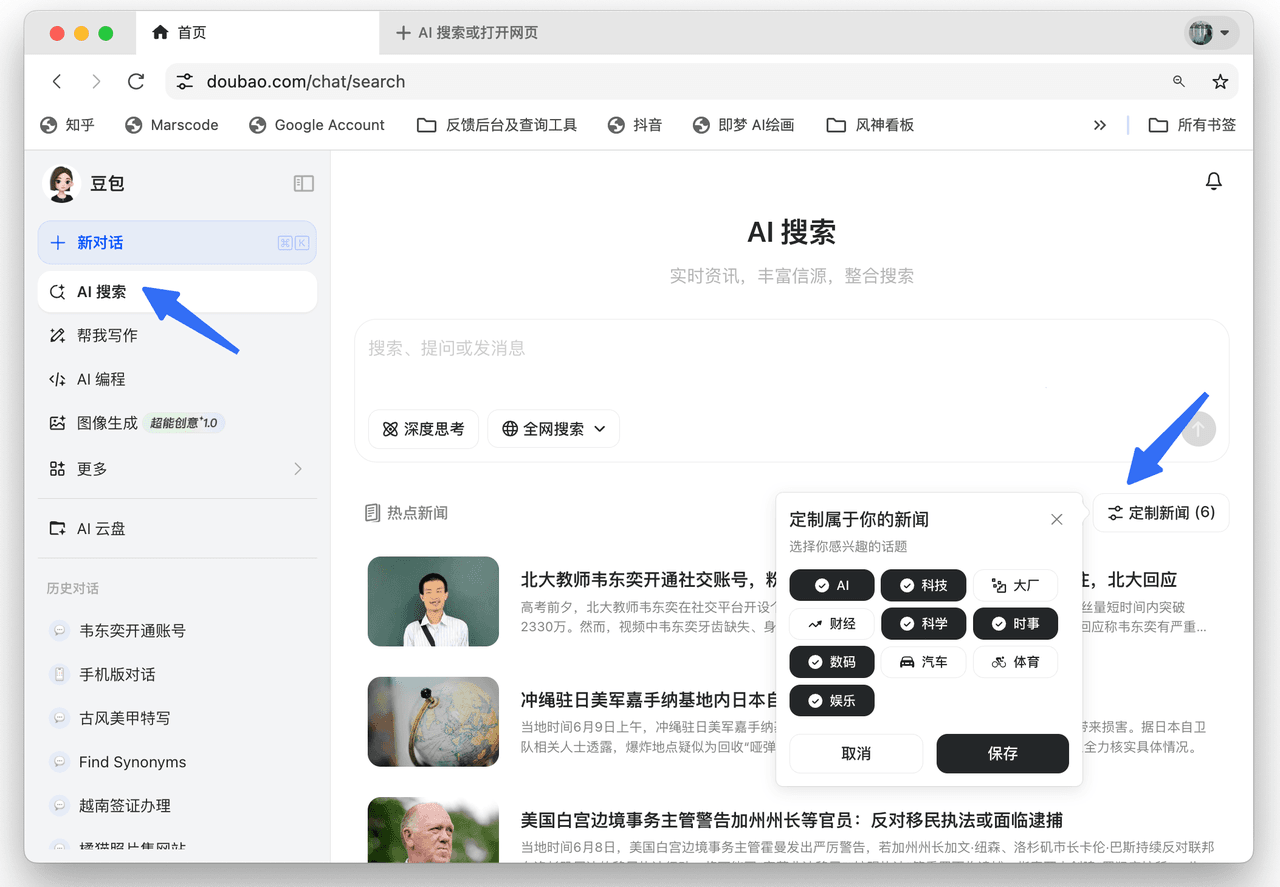The width and height of the screenshot is (1280, 887).
Task: Enable the 财经 topic chip
Action: (832, 624)
